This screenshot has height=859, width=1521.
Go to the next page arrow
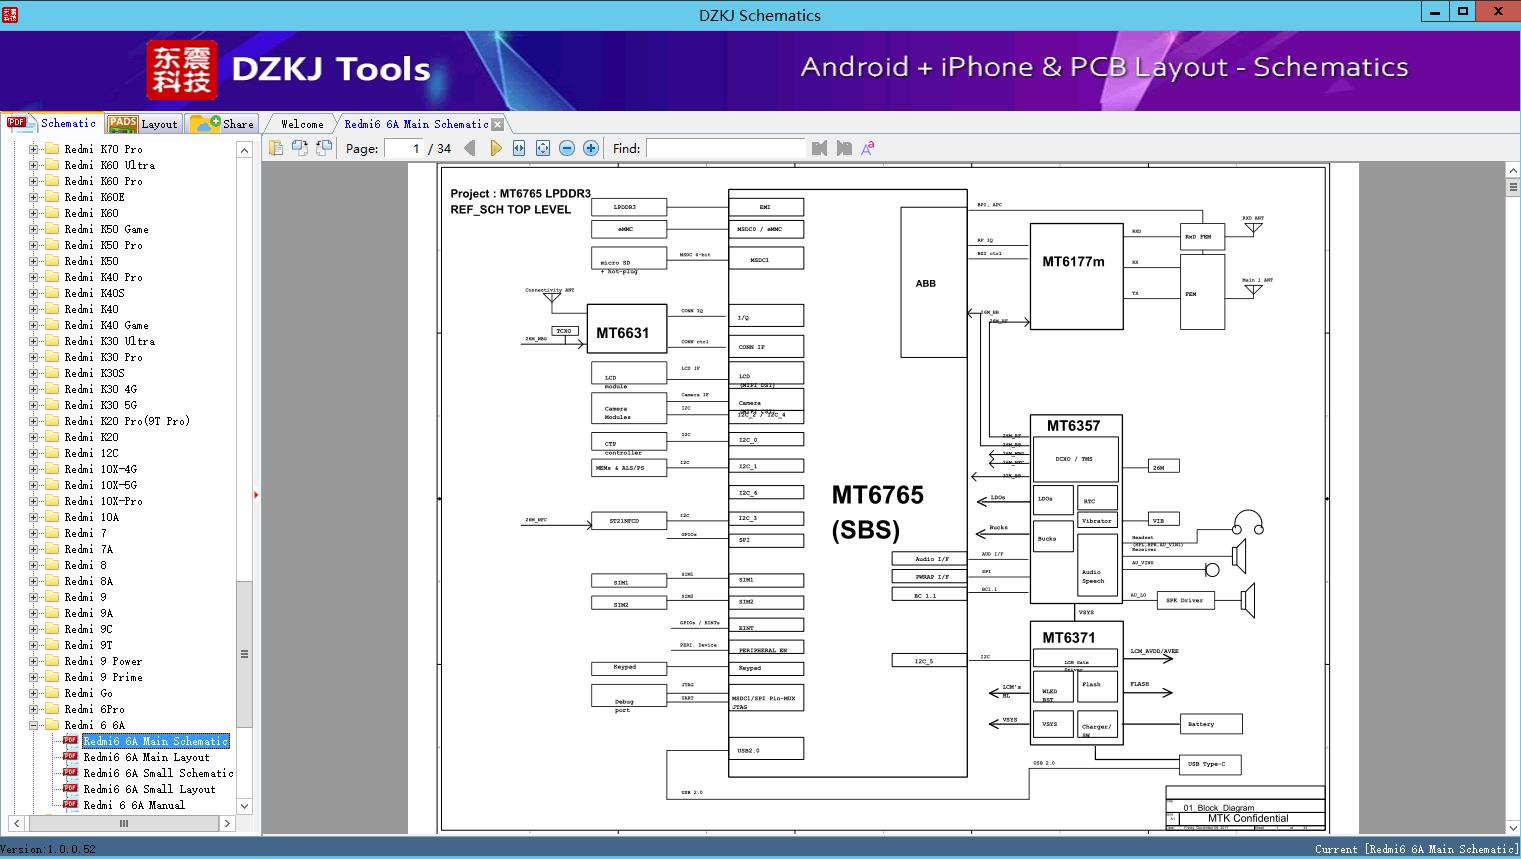495,148
